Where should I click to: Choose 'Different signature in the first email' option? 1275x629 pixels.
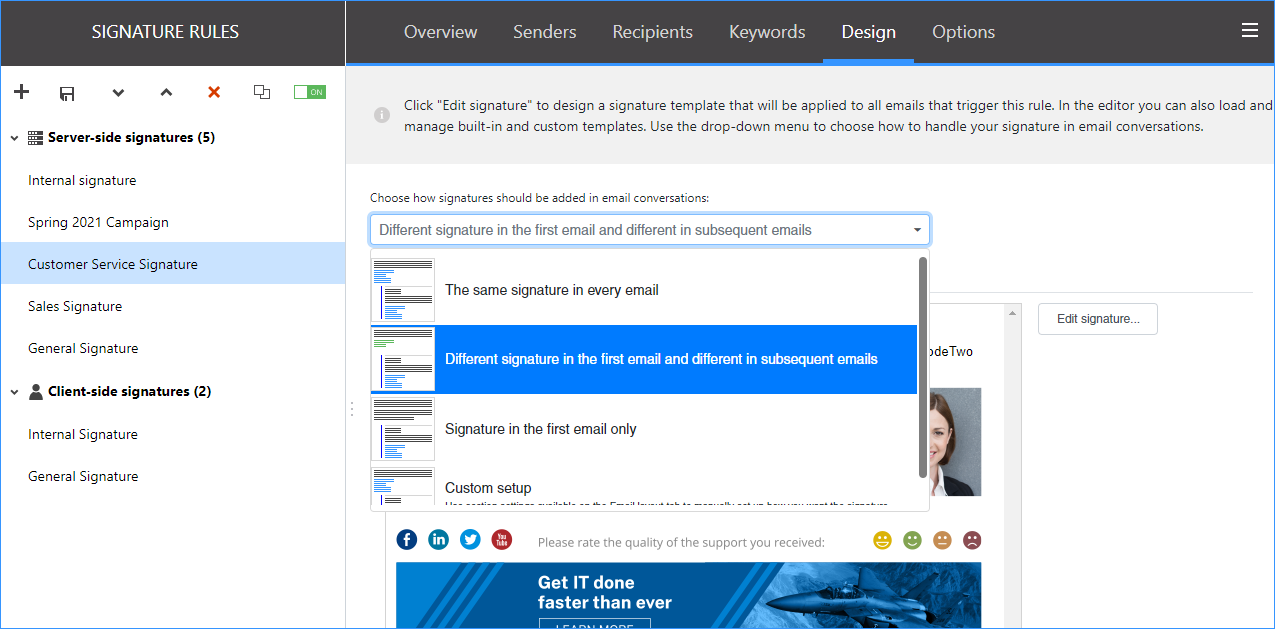pos(644,359)
